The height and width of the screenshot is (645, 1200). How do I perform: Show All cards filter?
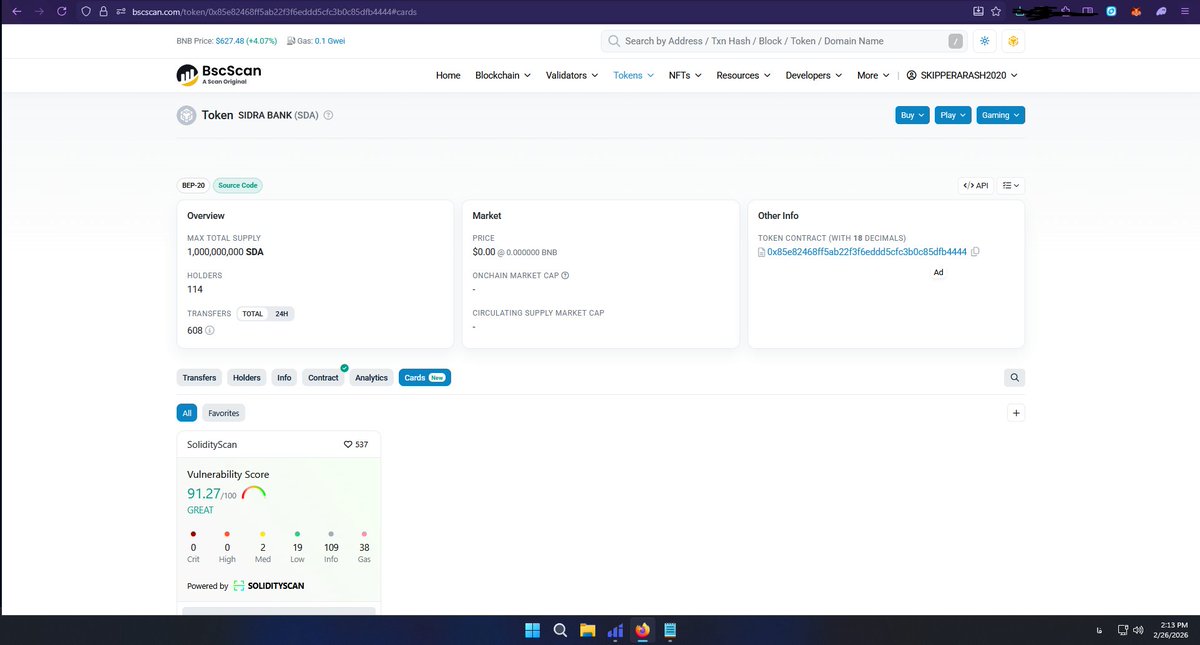pos(187,412)
